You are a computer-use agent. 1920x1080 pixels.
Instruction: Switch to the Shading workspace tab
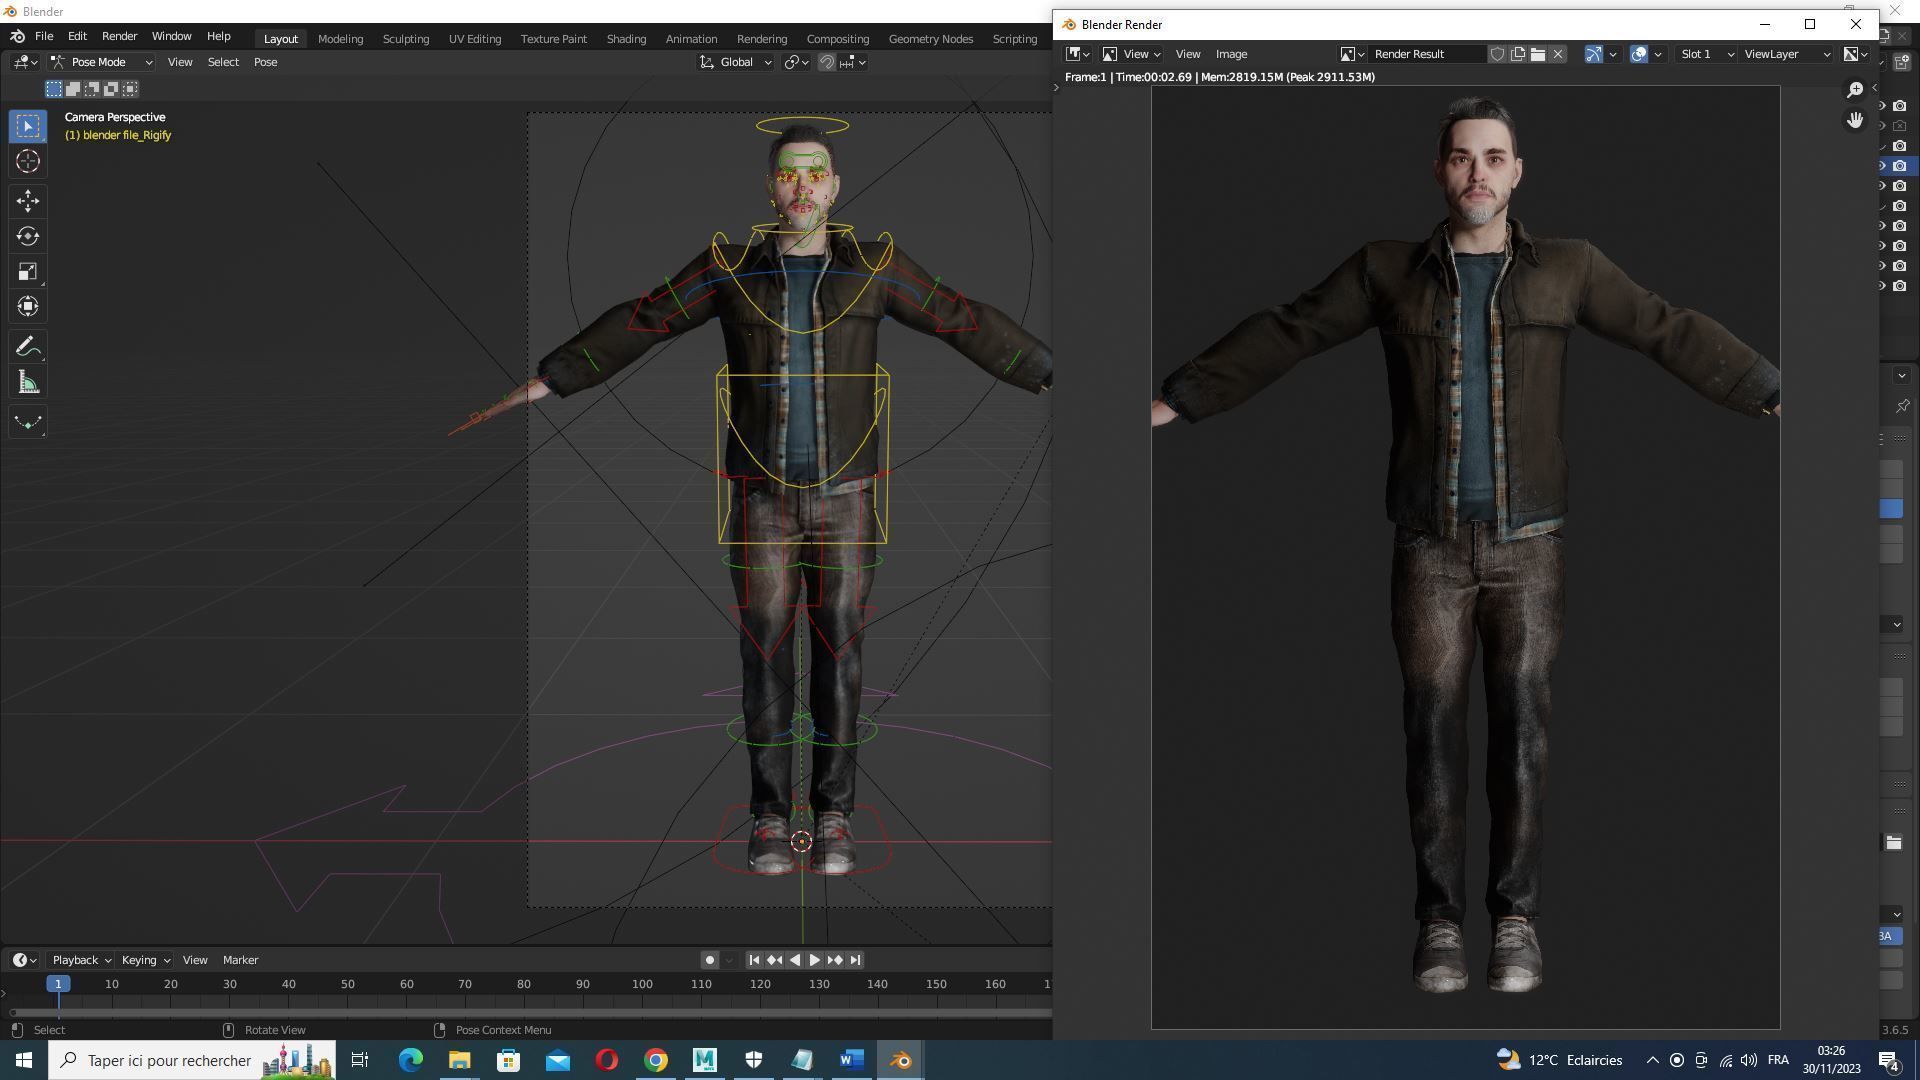626,38
